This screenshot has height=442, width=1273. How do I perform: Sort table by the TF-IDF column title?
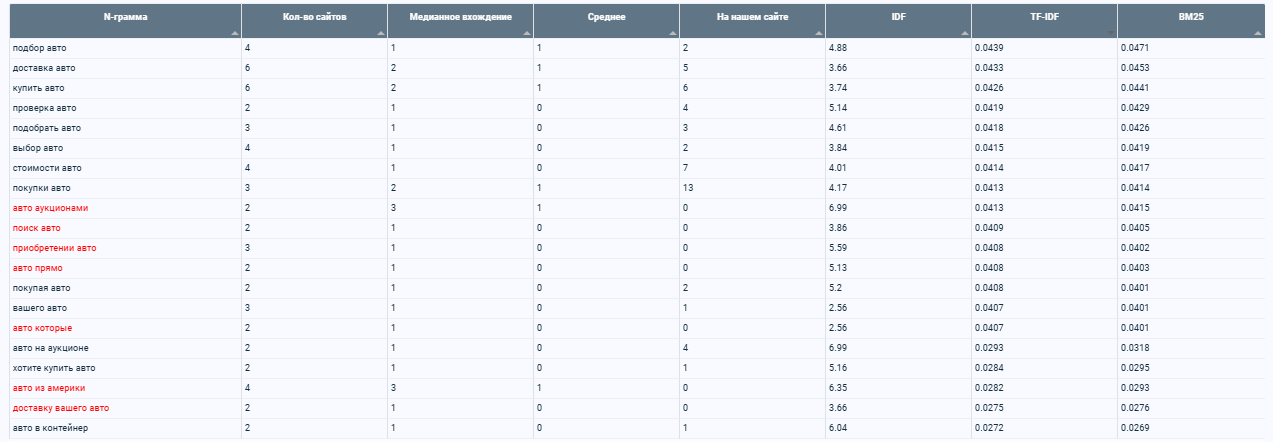tap(1044, 18)
